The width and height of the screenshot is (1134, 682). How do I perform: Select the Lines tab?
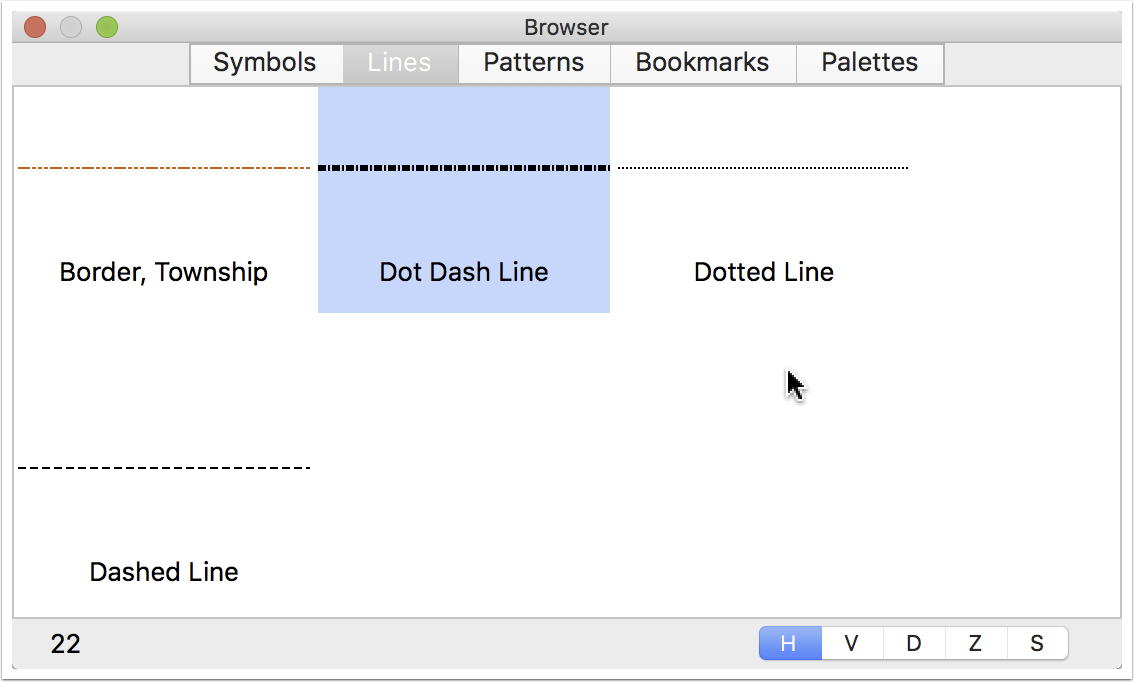(x=400, y=63)
